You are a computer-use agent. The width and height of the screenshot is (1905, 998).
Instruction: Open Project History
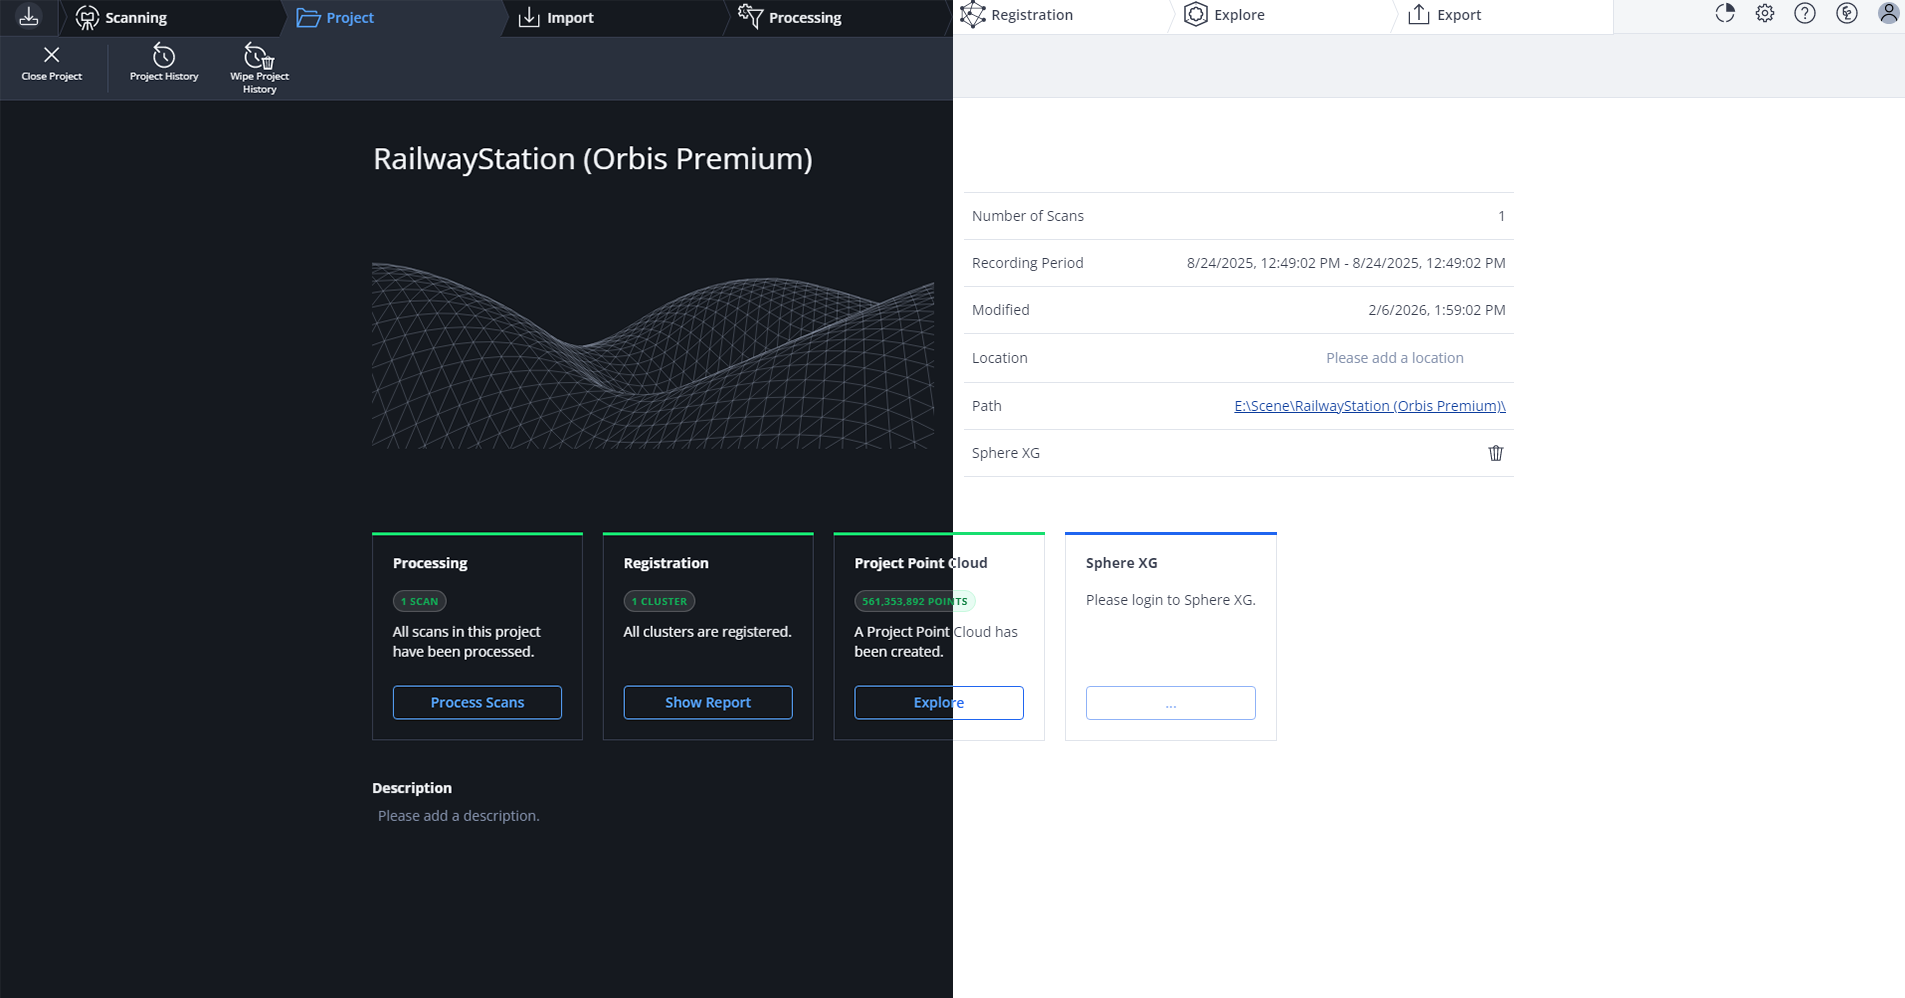[164, 56]
